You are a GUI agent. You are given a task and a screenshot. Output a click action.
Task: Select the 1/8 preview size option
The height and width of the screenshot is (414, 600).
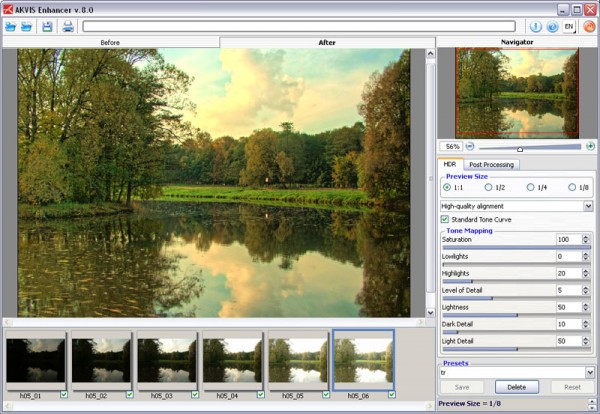tap(573, 187)
